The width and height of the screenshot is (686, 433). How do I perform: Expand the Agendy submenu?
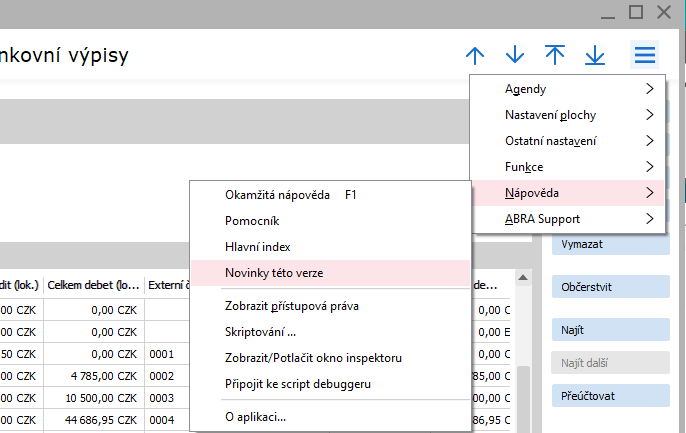(x=567, y=89)
